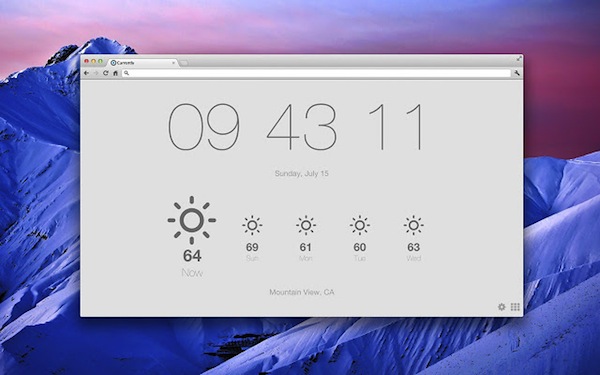
Task: Click the Tue day label
Action: point(360,258)
